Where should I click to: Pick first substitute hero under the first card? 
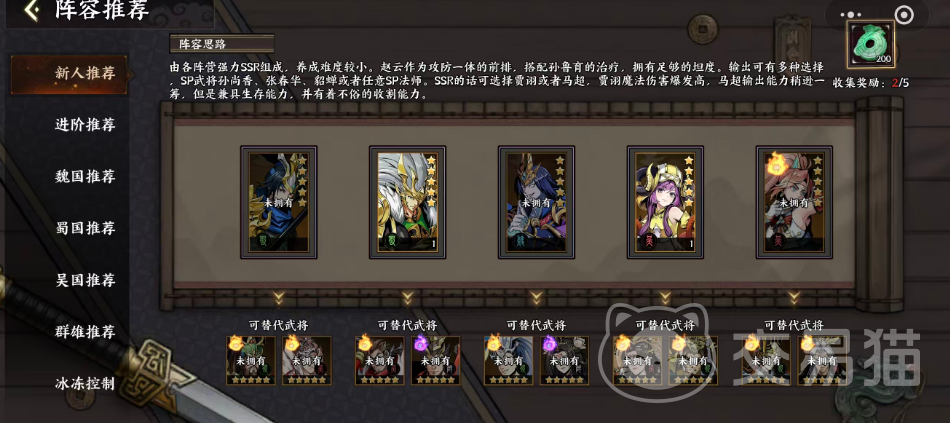click(250, 361)
